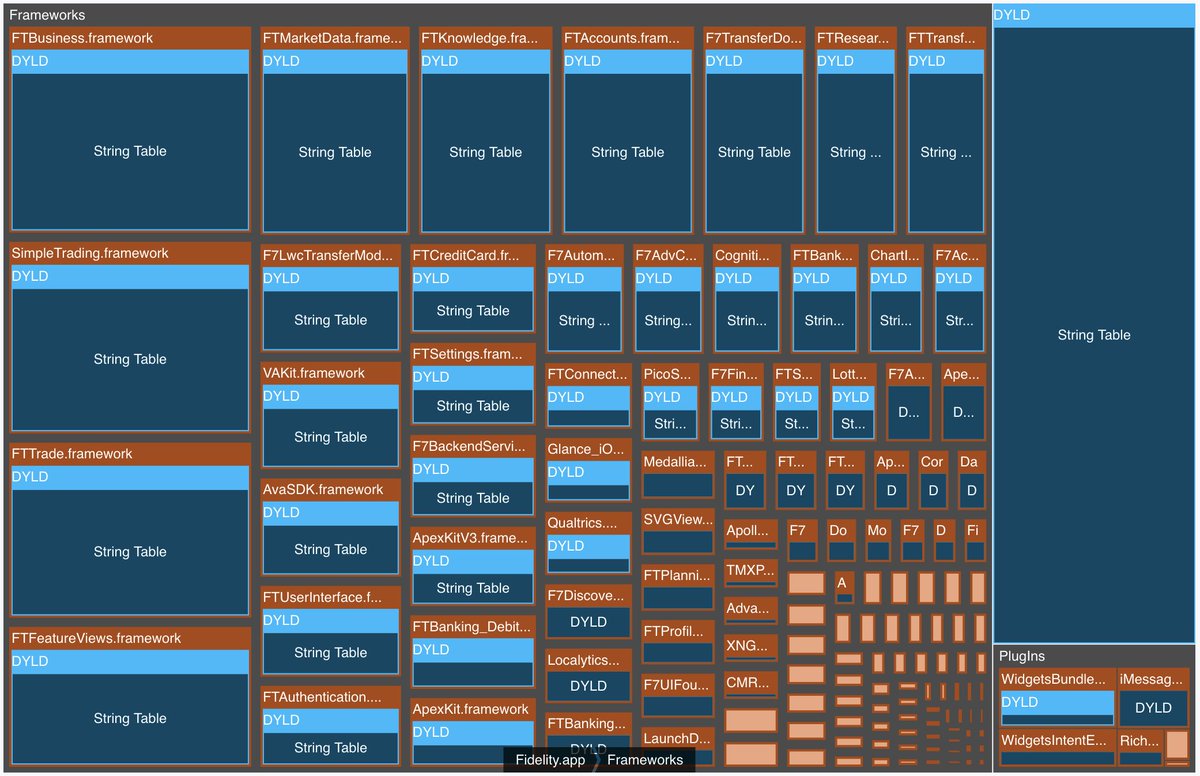Click String Table inside SimpleTrading.framework
The width and height of the screenshot is (1200, 776).
pyautogui.click(x=130, y=359)
